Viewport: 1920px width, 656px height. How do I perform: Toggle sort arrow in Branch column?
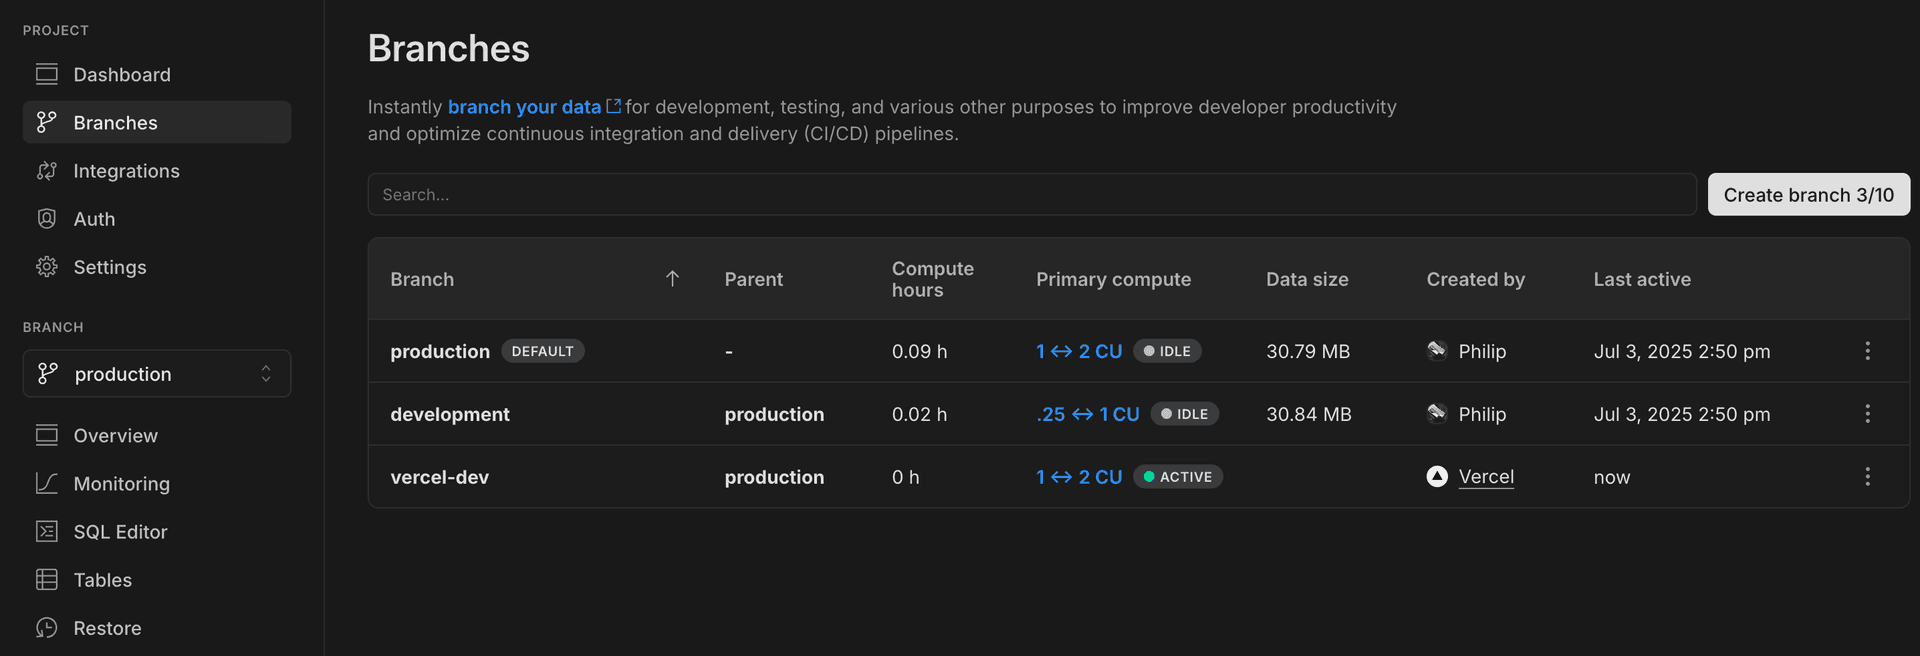click(x=672, y=279)
